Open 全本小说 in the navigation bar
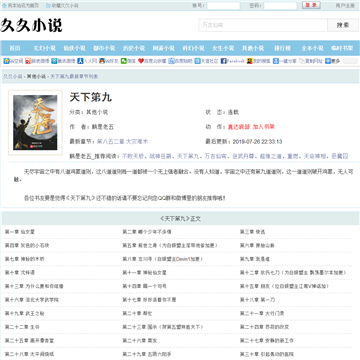Screen dimensions: 360x360 pyautogui.click(x=312, y=48)
